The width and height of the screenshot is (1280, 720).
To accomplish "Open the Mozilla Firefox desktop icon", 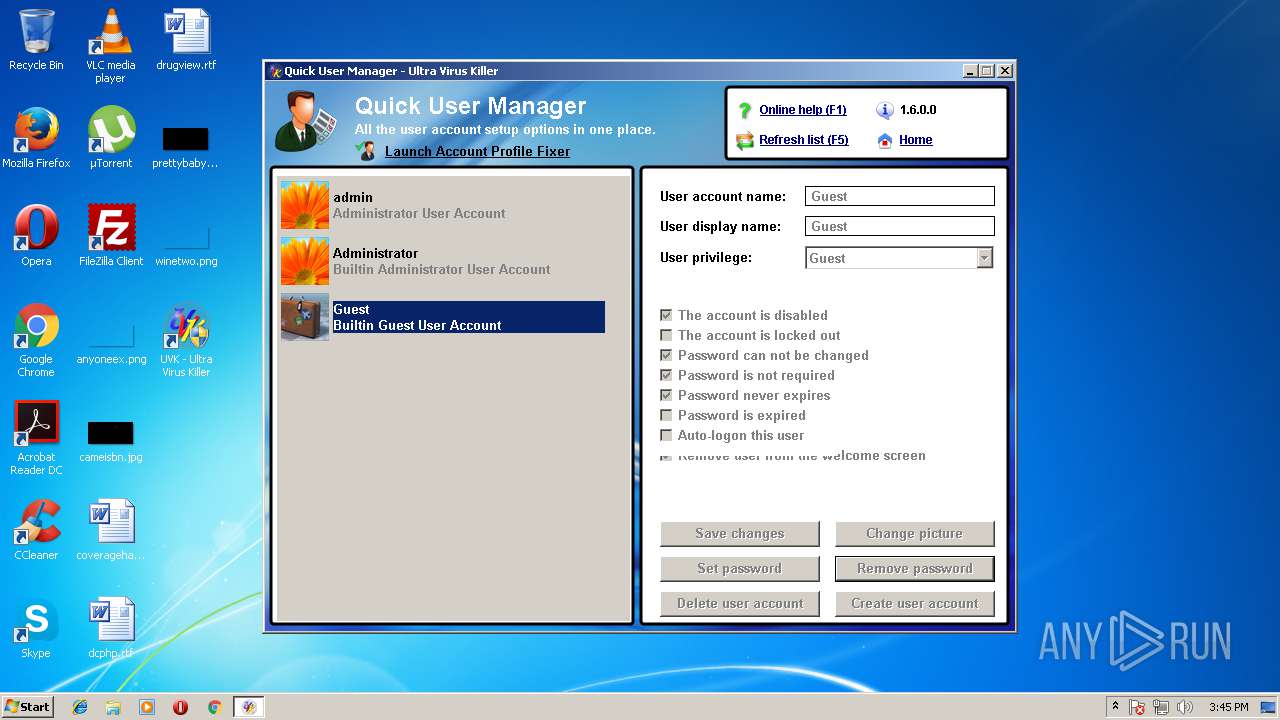I will point(36,138).
